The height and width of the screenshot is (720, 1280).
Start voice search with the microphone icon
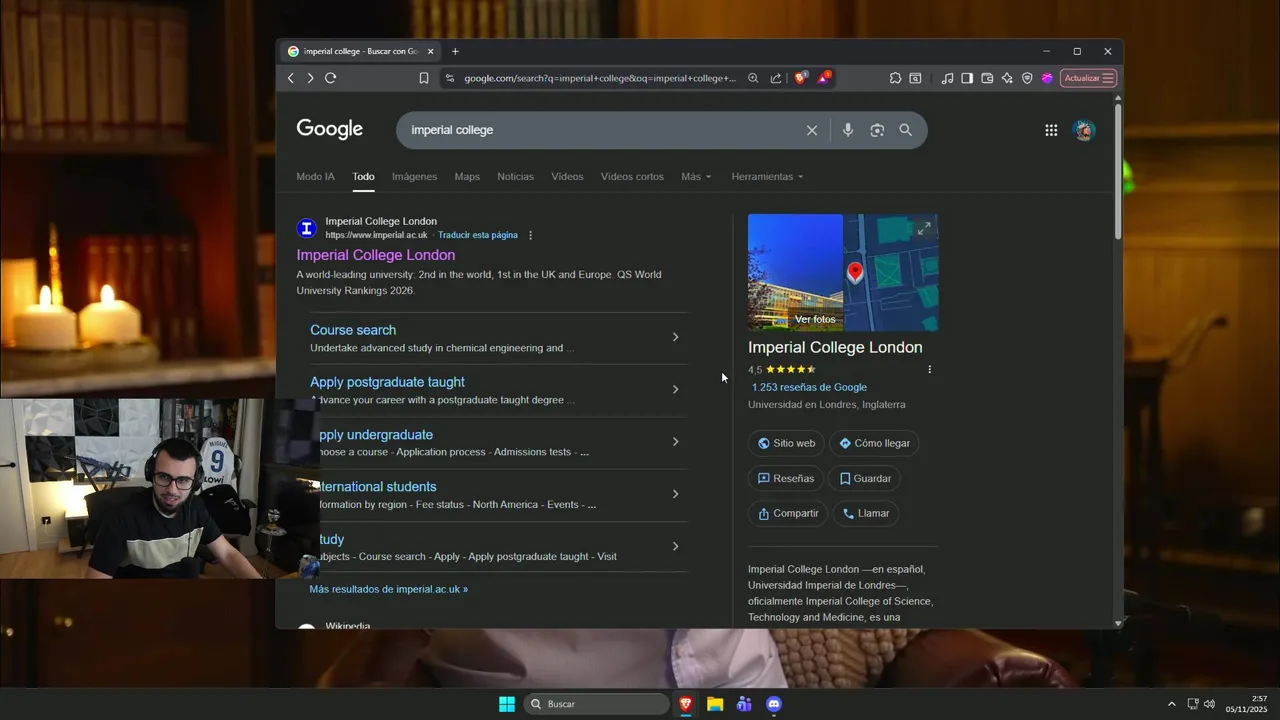tap(848, 130)
